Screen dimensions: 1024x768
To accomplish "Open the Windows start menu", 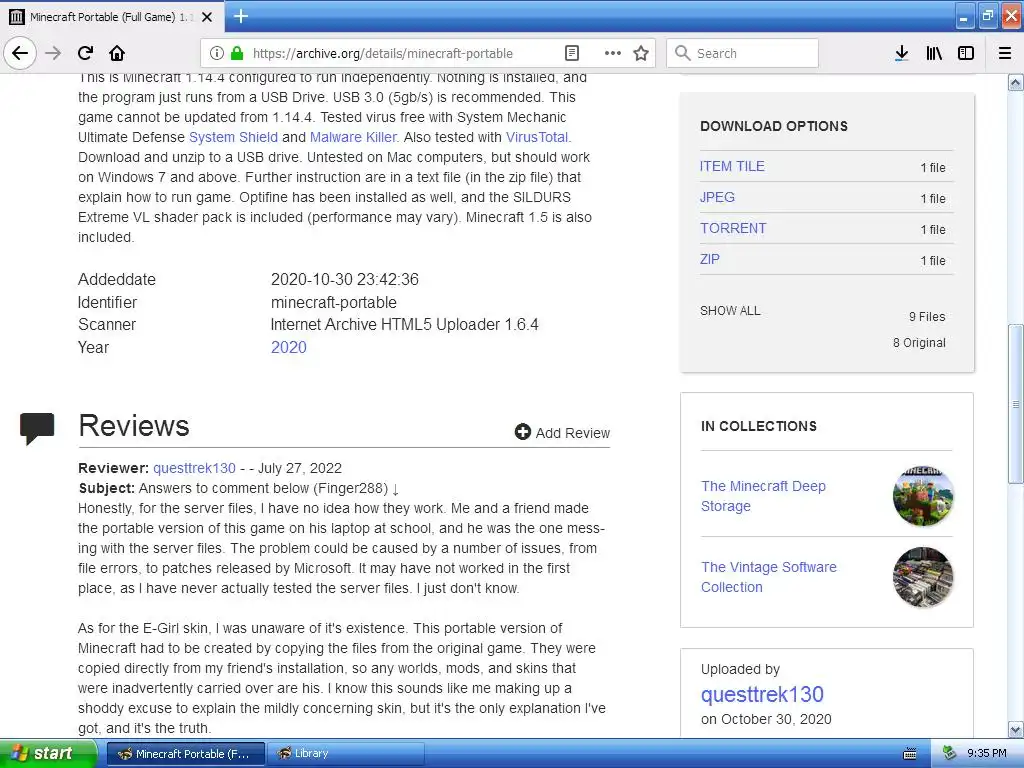I will pyautogui.click(x=48, y=754).
